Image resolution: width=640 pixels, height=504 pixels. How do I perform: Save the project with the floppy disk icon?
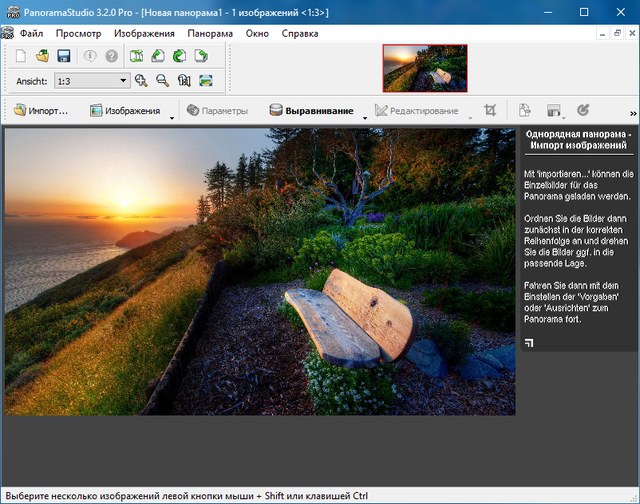(63, 56)
